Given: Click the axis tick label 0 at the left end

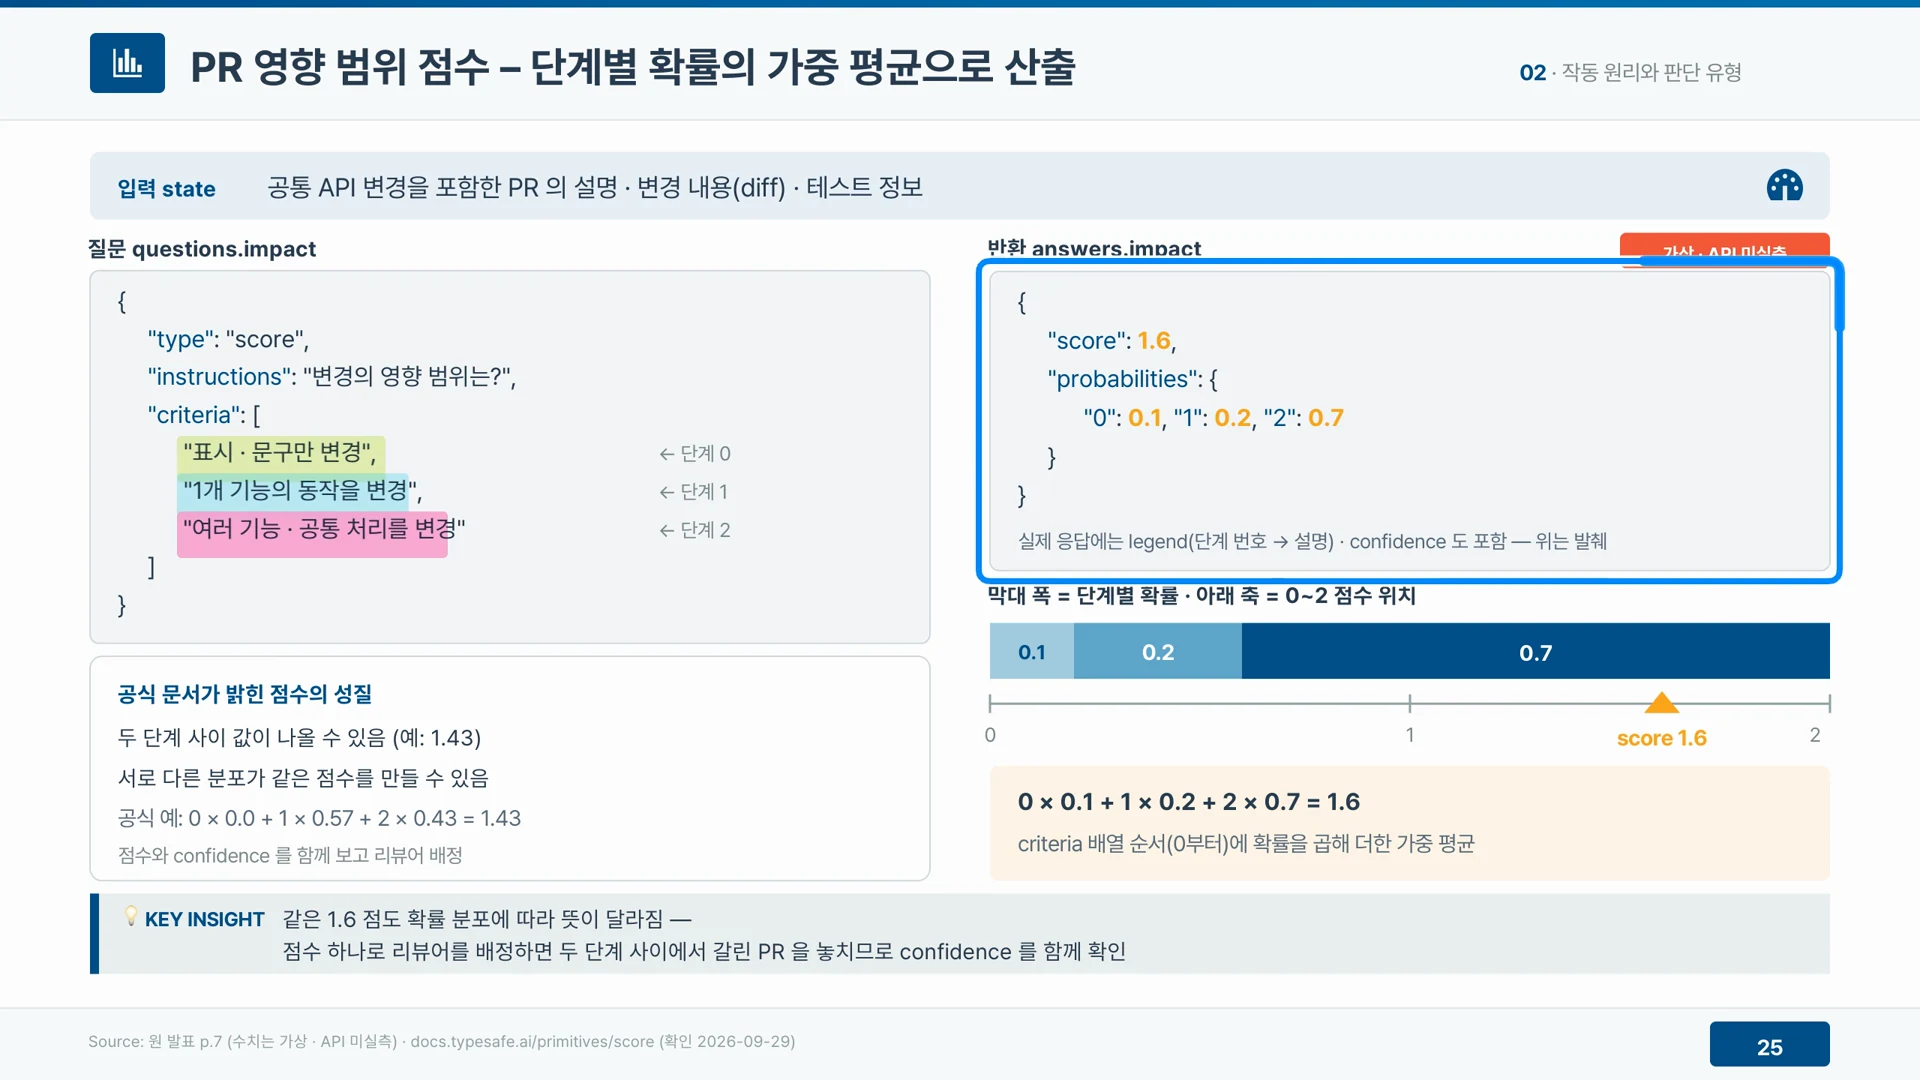Looking at the screenshot, I should 990,735.
